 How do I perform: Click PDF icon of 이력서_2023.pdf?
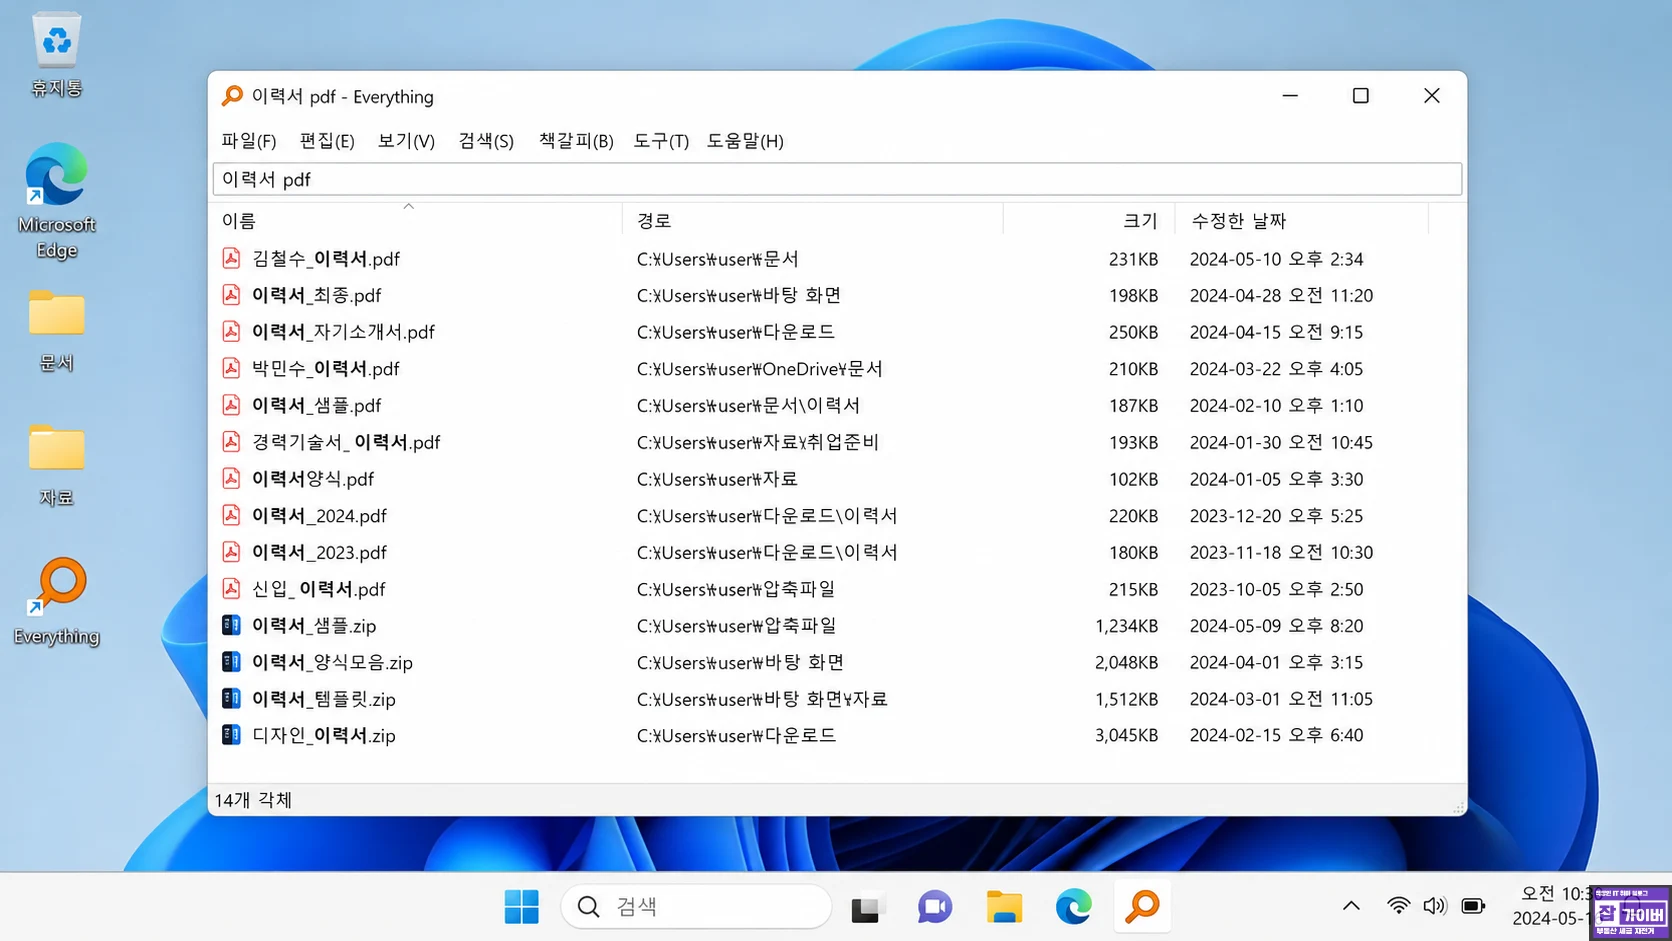tap(231, 552)
